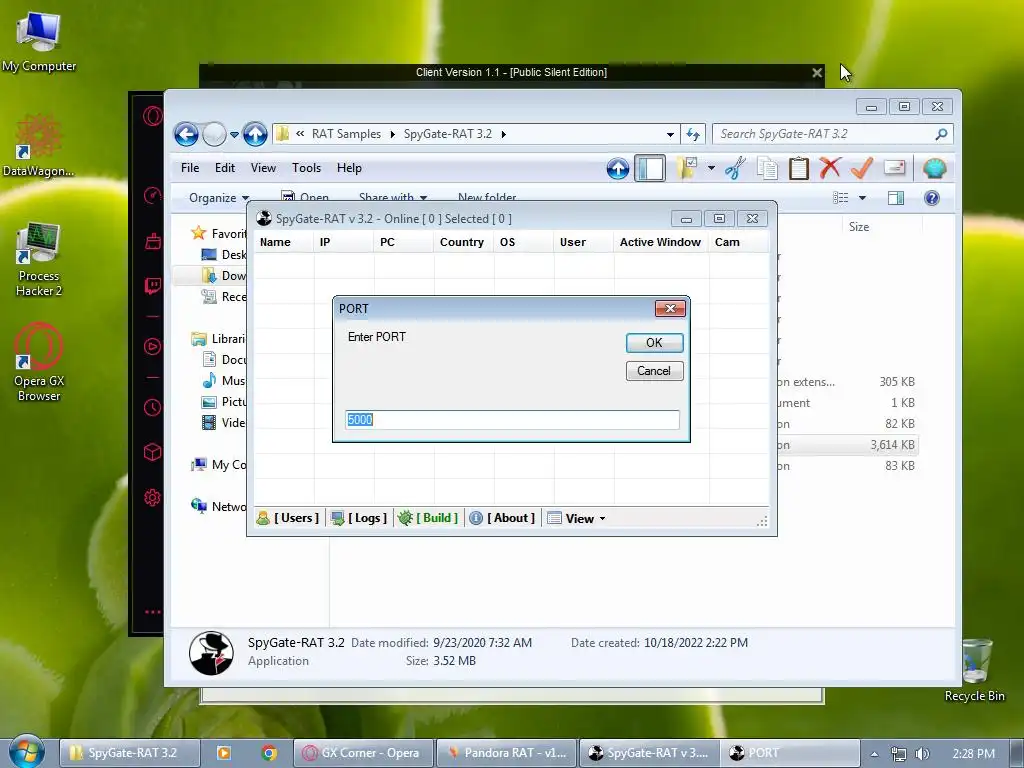Open the recent locations dropdown arrow

234,135
